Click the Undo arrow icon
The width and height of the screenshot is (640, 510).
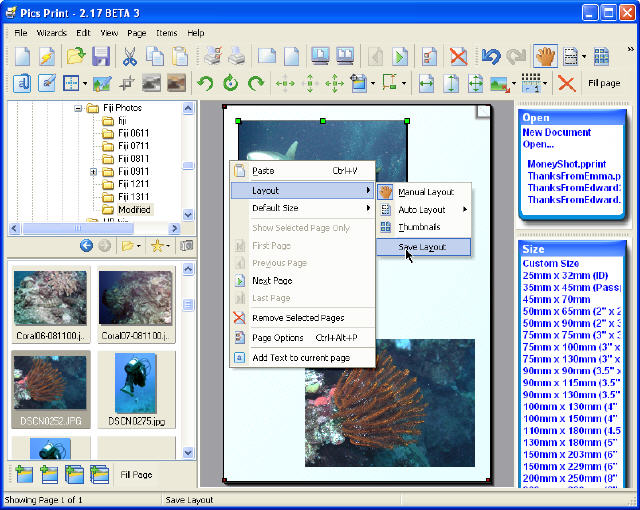coord(490,57)
